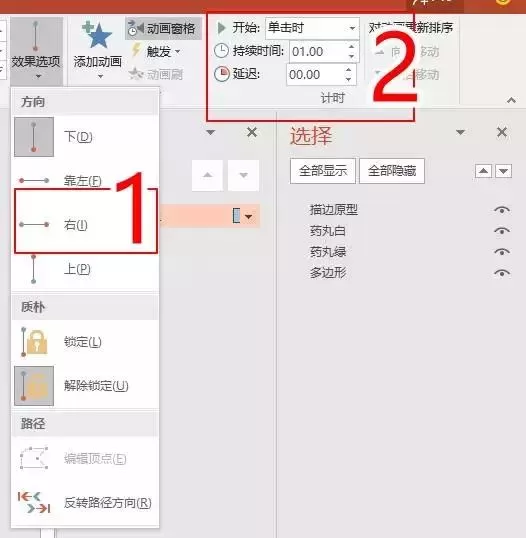This screenshot has width=526, height=538.
Task: Select the 描边原型 object
Action: coord(334,210)
